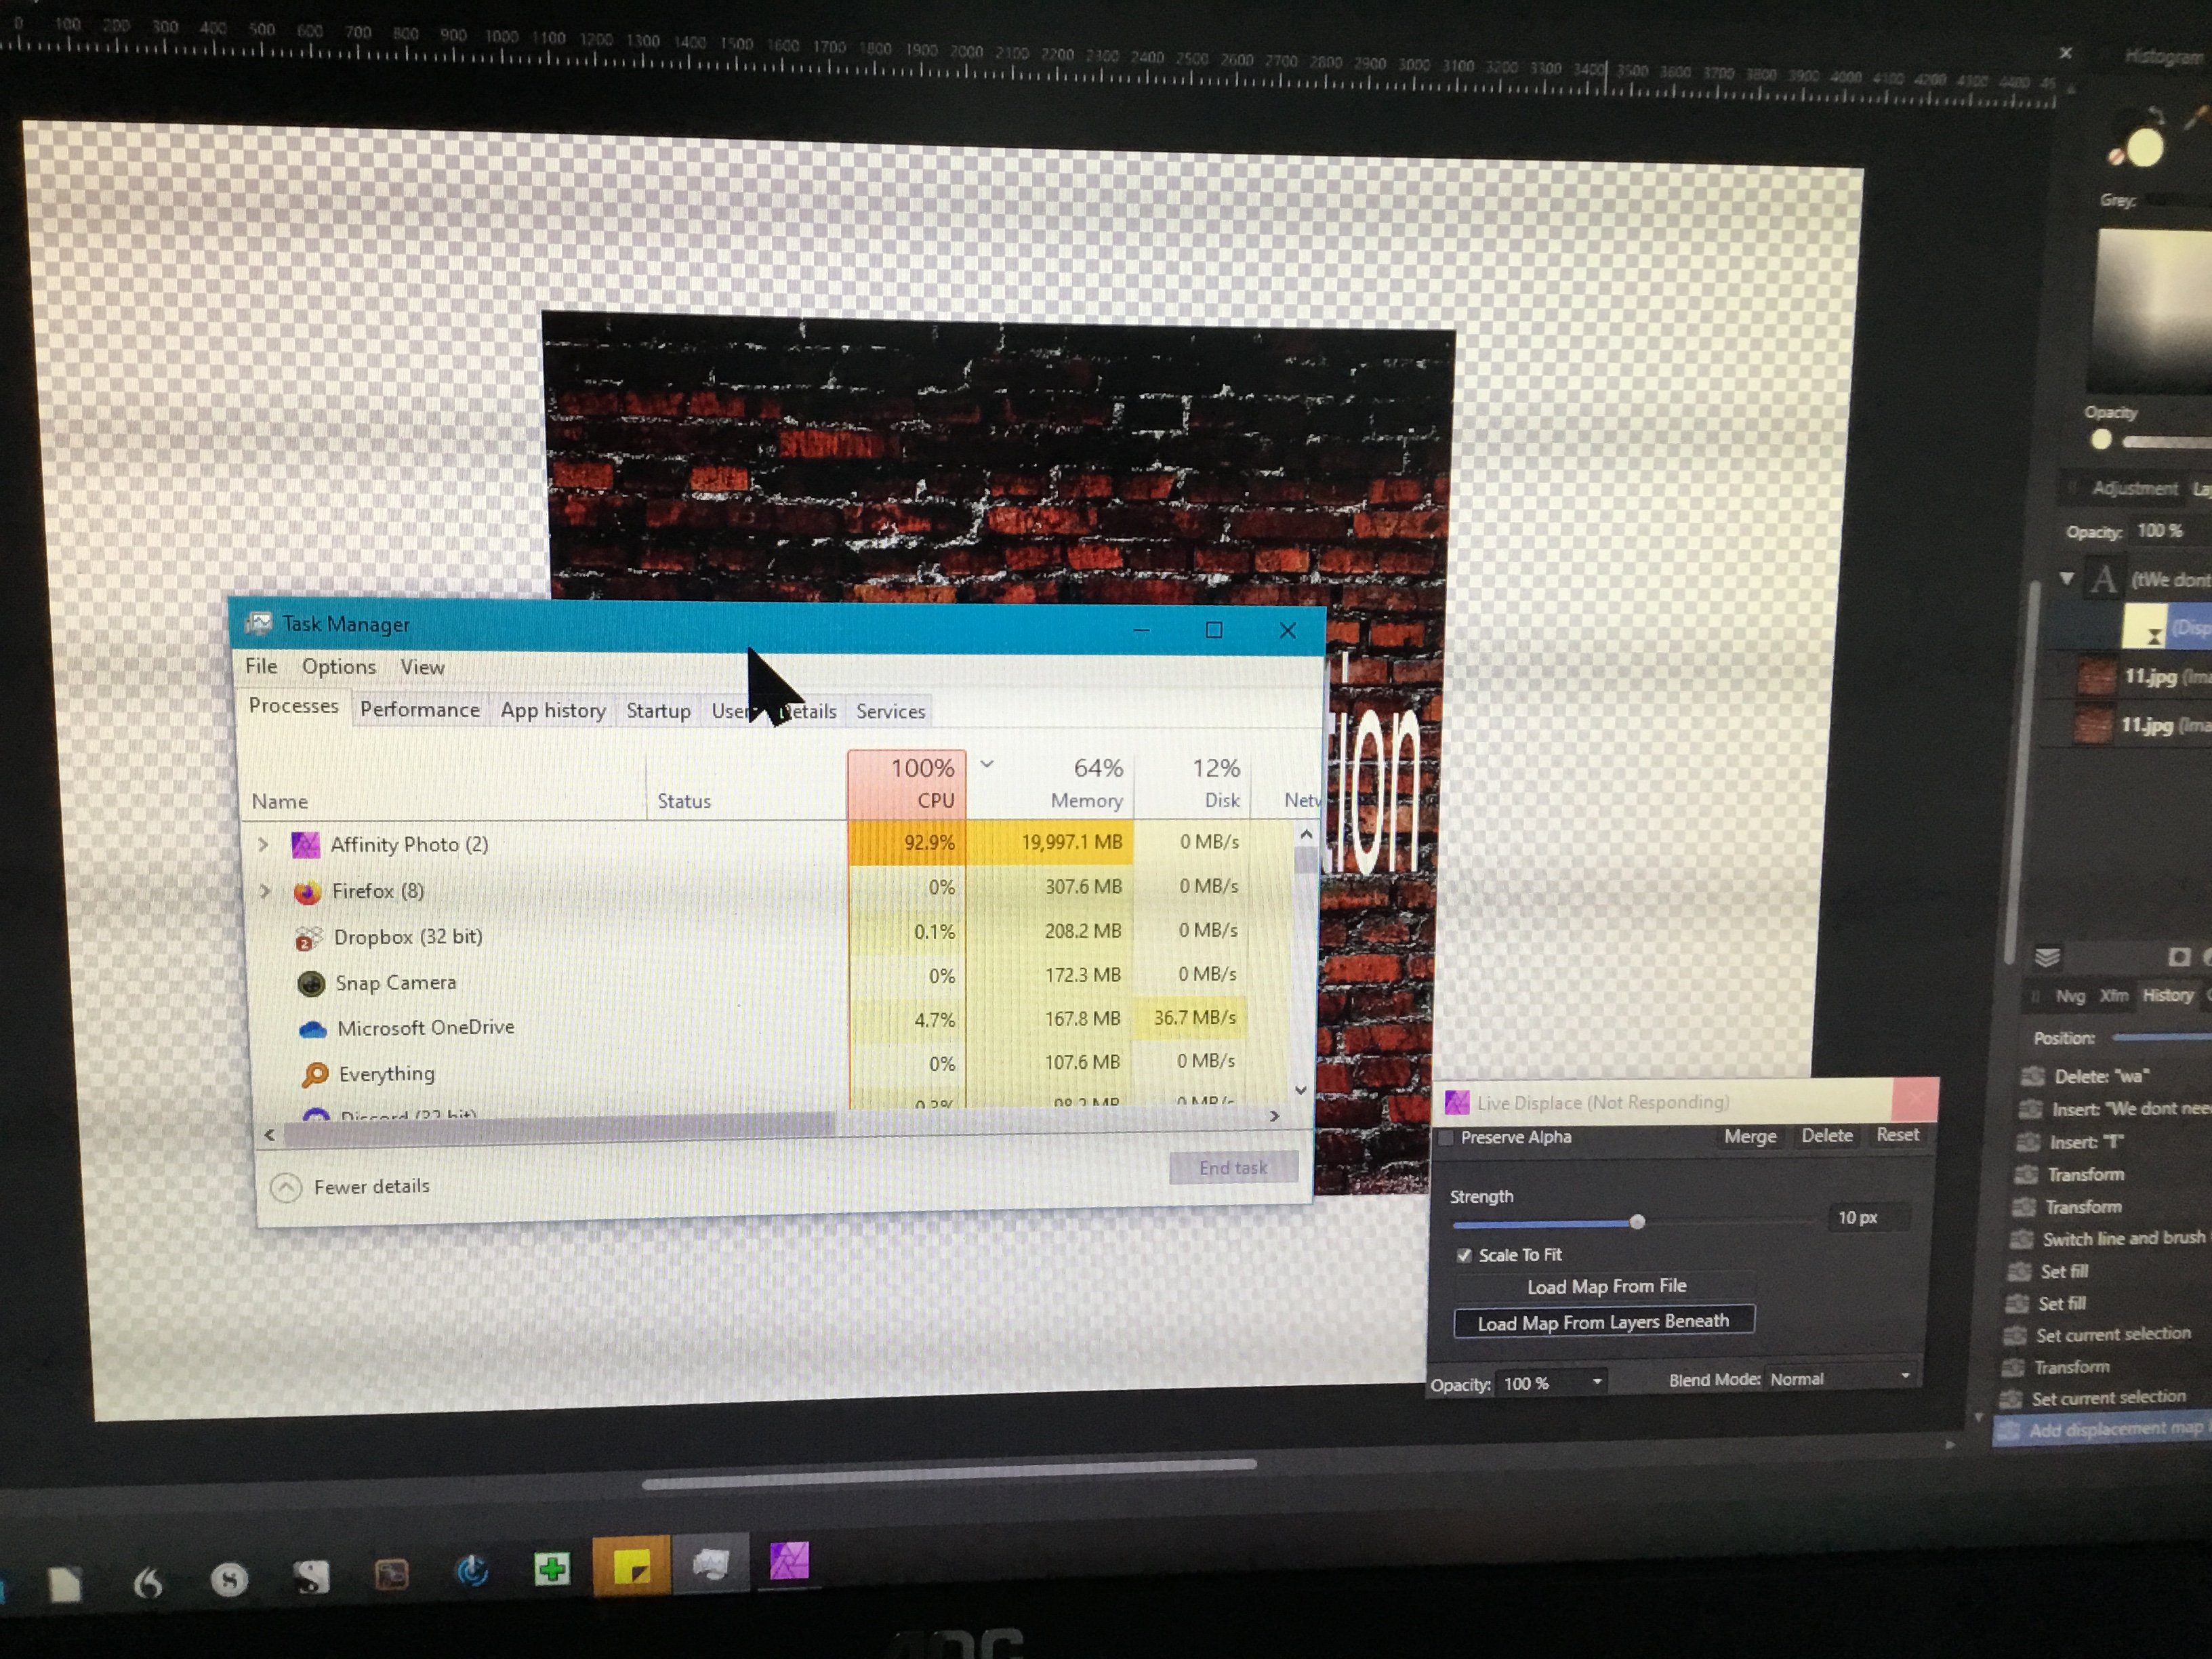Screen dimensions: 2212x1659
Task: Collapse the text layer disclosure triangle
Action: [x=2066, y=579]
